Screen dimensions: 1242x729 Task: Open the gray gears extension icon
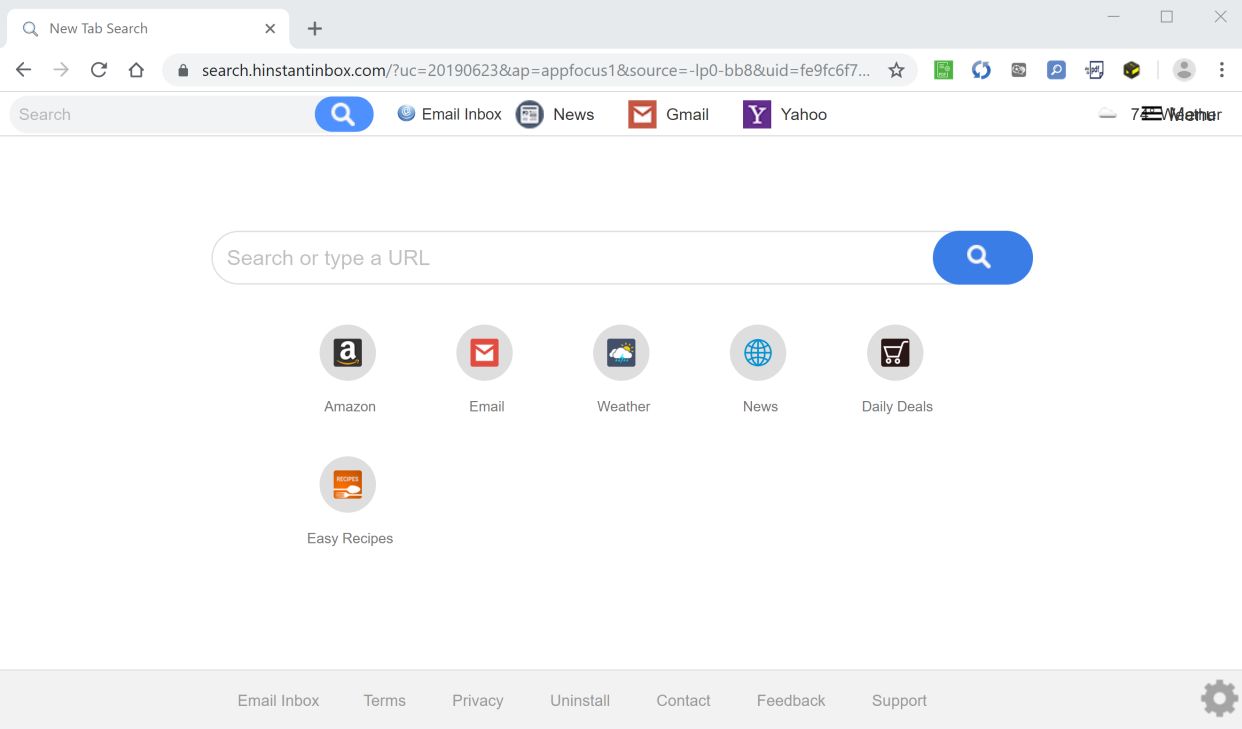pos(1018,70)
